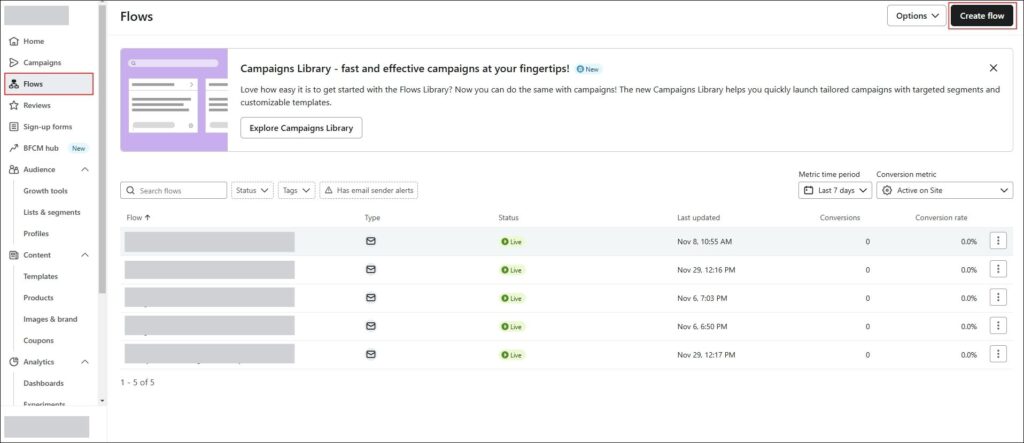Screen dimensions: 1024x443
Task: Click the sort arrow beside Flow header
Action: [x=148, y=218]
